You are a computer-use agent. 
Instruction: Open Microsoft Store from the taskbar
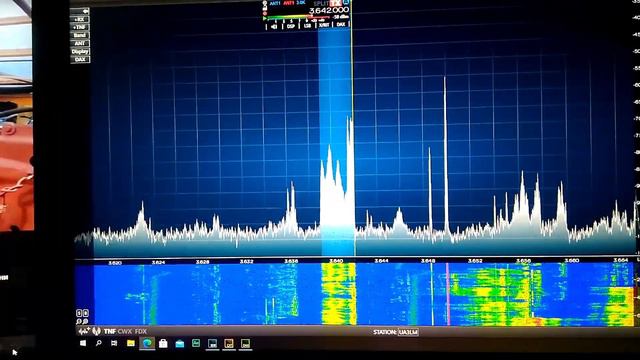tap(163, 343)
